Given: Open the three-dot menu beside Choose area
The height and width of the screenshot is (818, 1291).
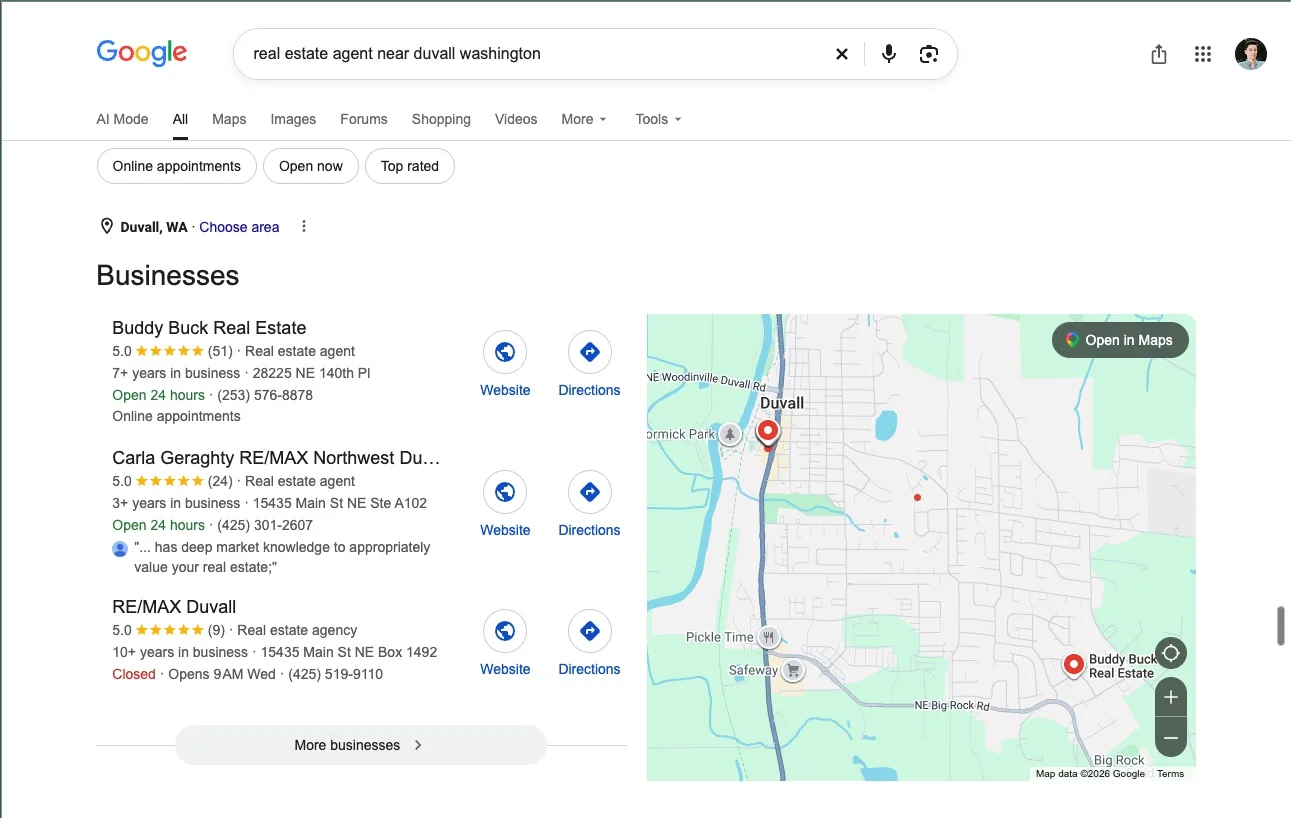Looking at the screenshot, I should 304,226.
